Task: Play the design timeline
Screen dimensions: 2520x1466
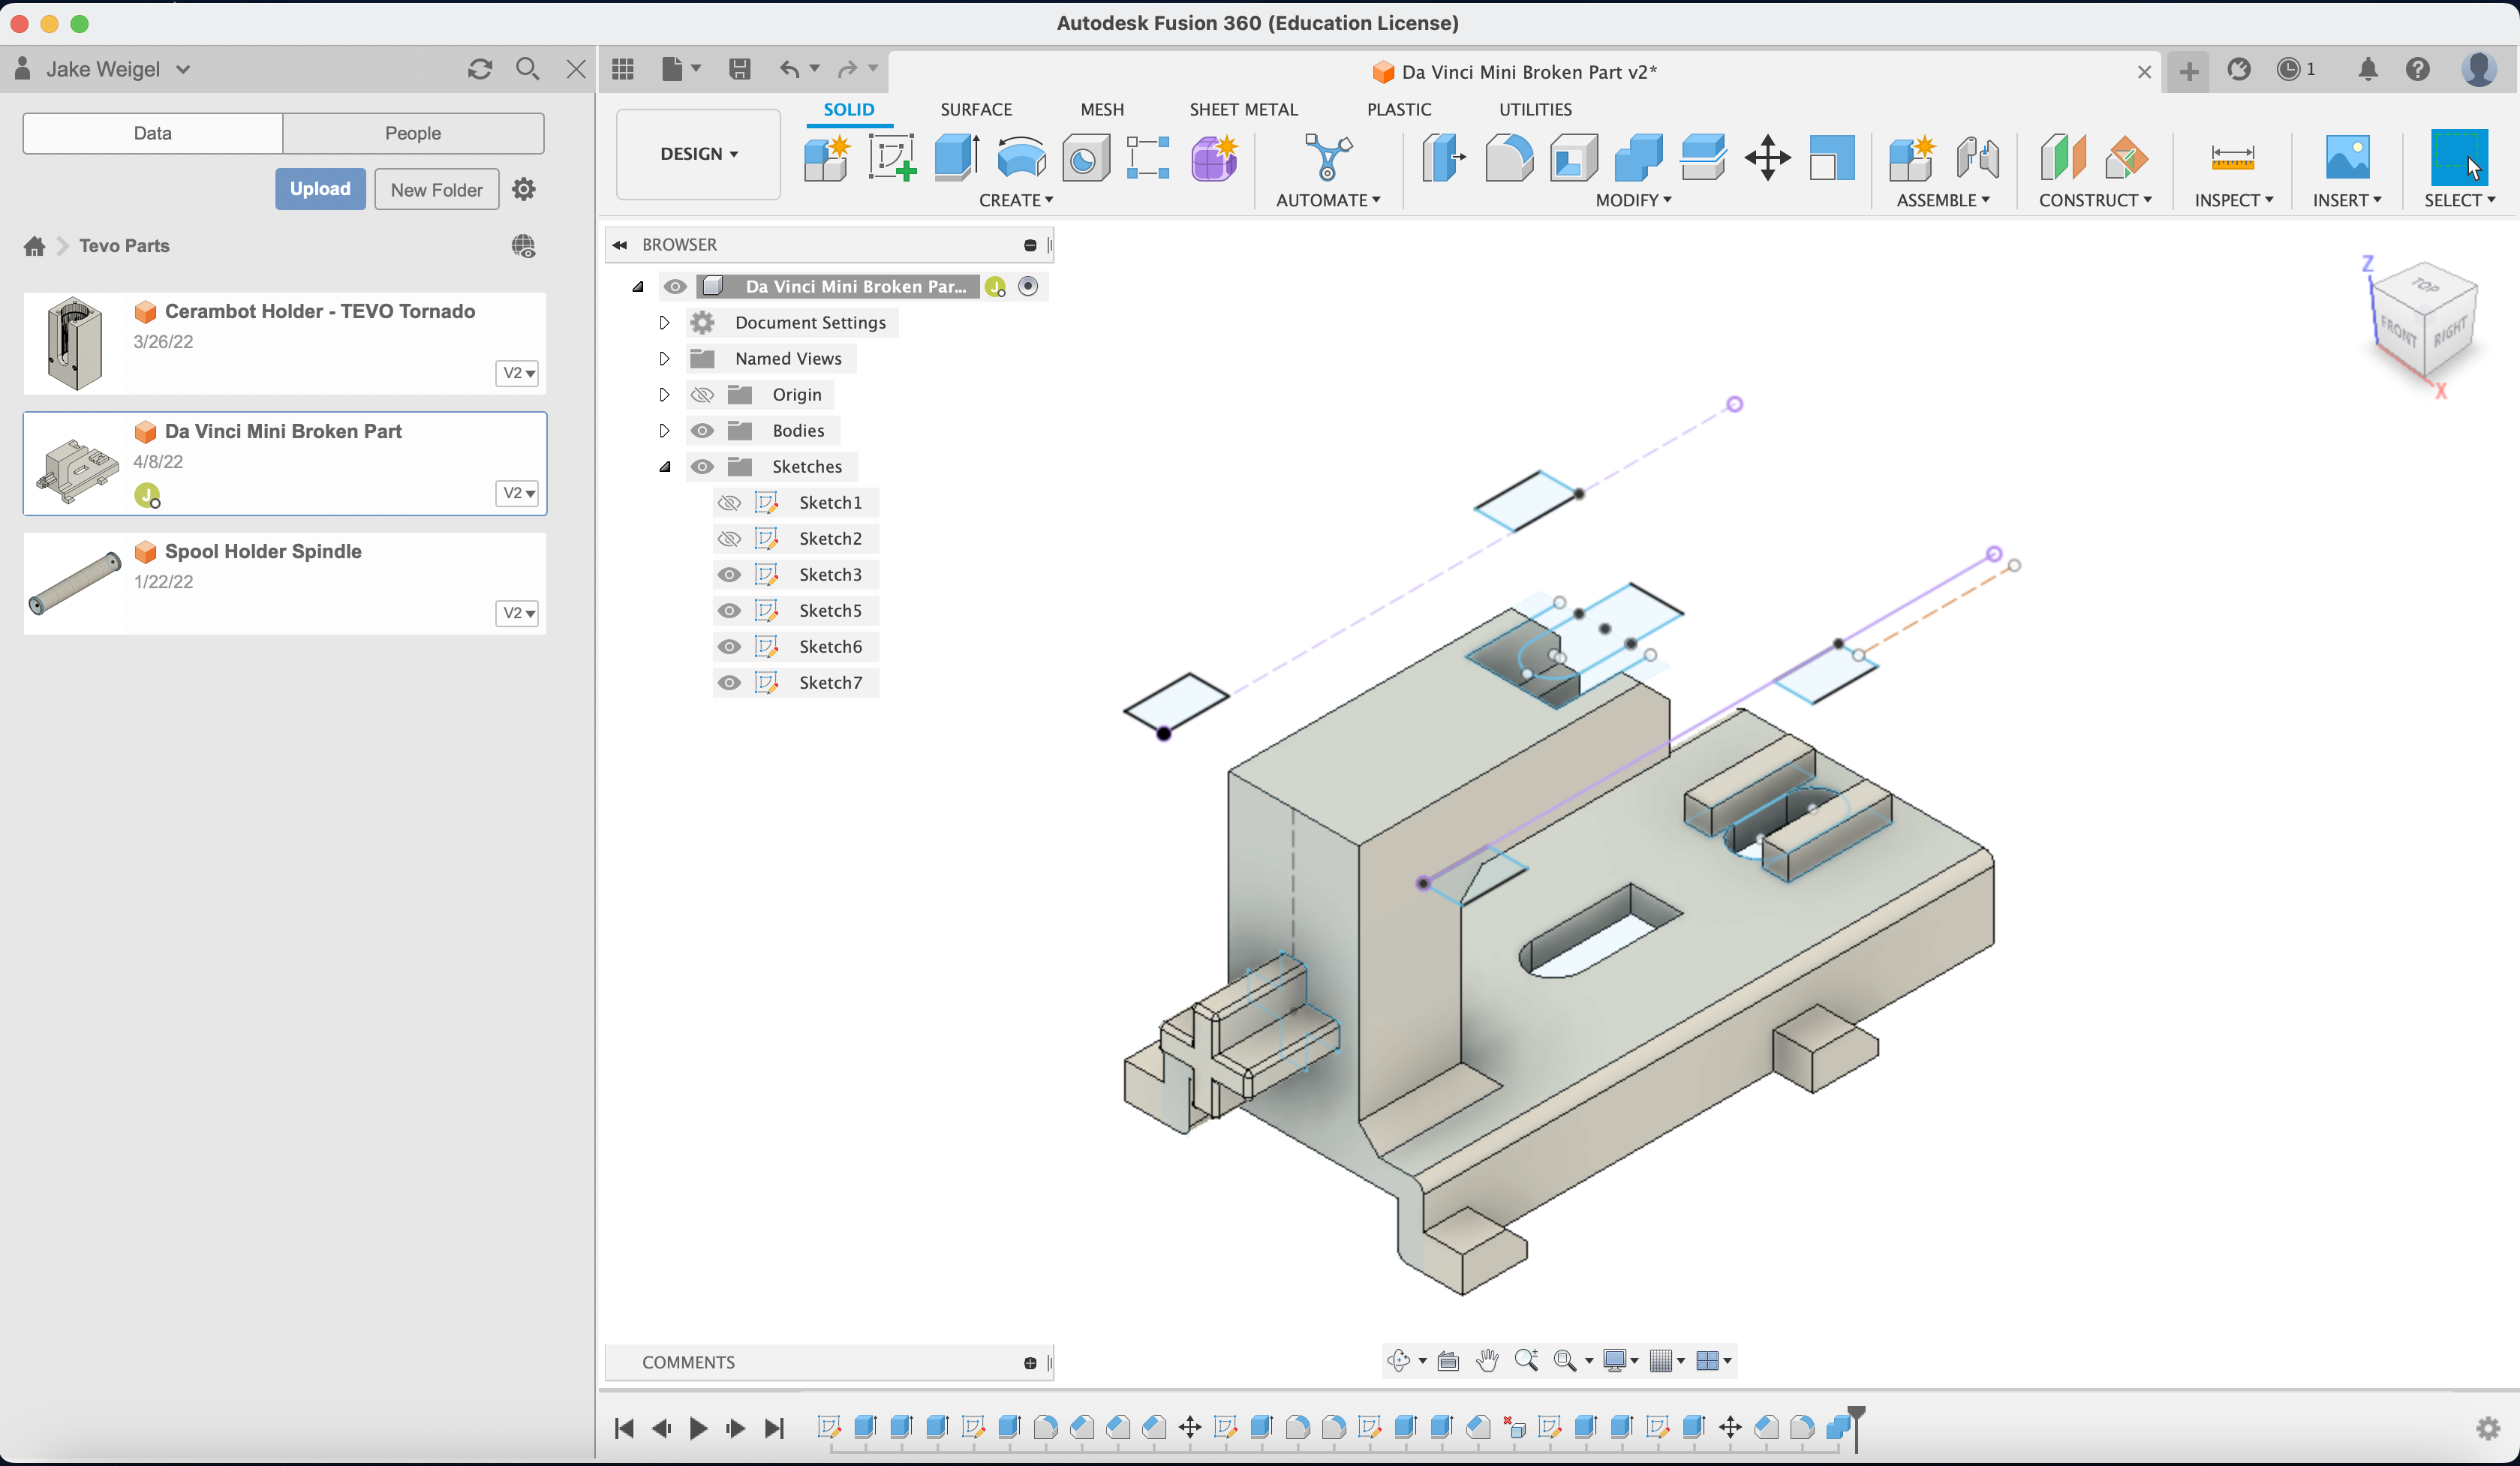Action: coord(698,1428)
